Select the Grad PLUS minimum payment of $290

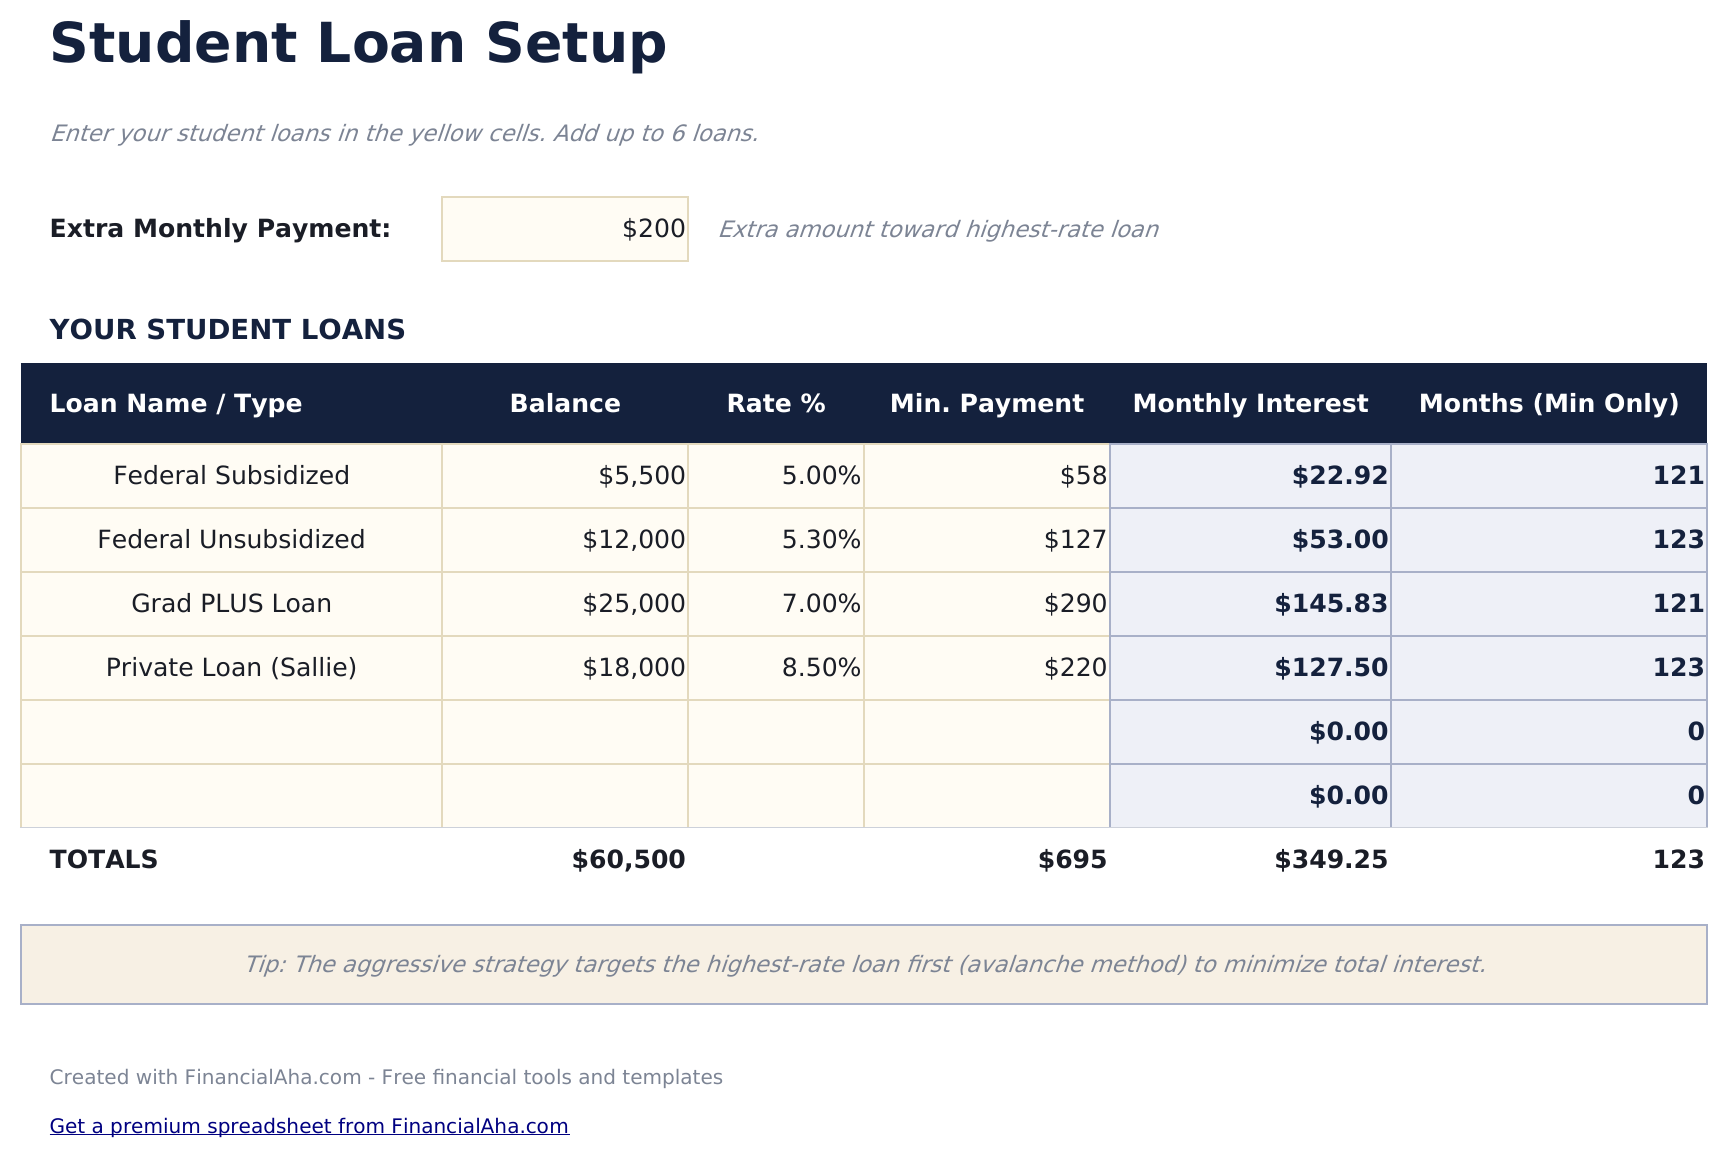[1074, 603]
